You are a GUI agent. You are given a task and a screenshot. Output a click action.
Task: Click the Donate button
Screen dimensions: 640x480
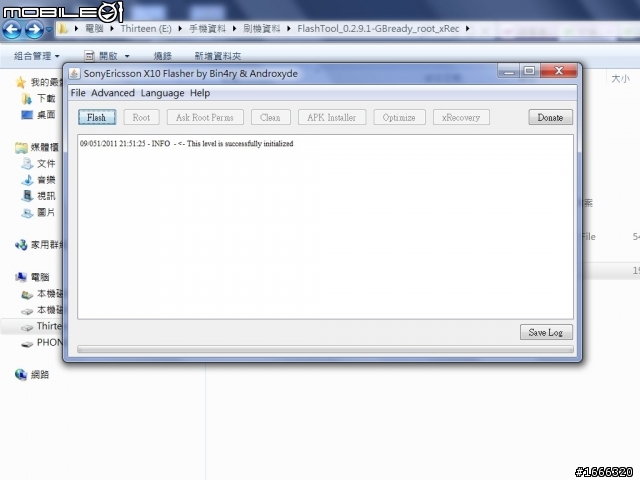[x=550, y=118]
